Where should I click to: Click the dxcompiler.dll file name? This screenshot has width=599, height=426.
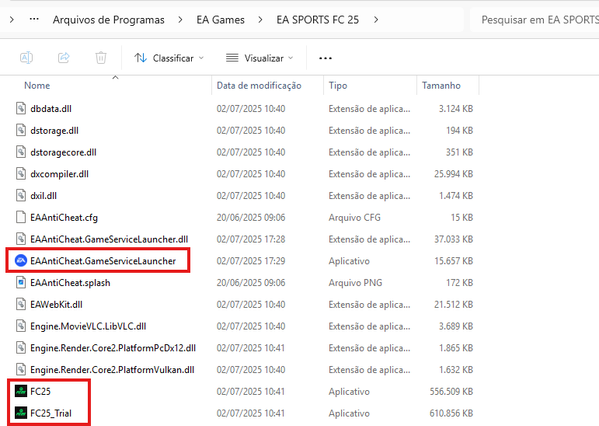[x=59, y=174]
